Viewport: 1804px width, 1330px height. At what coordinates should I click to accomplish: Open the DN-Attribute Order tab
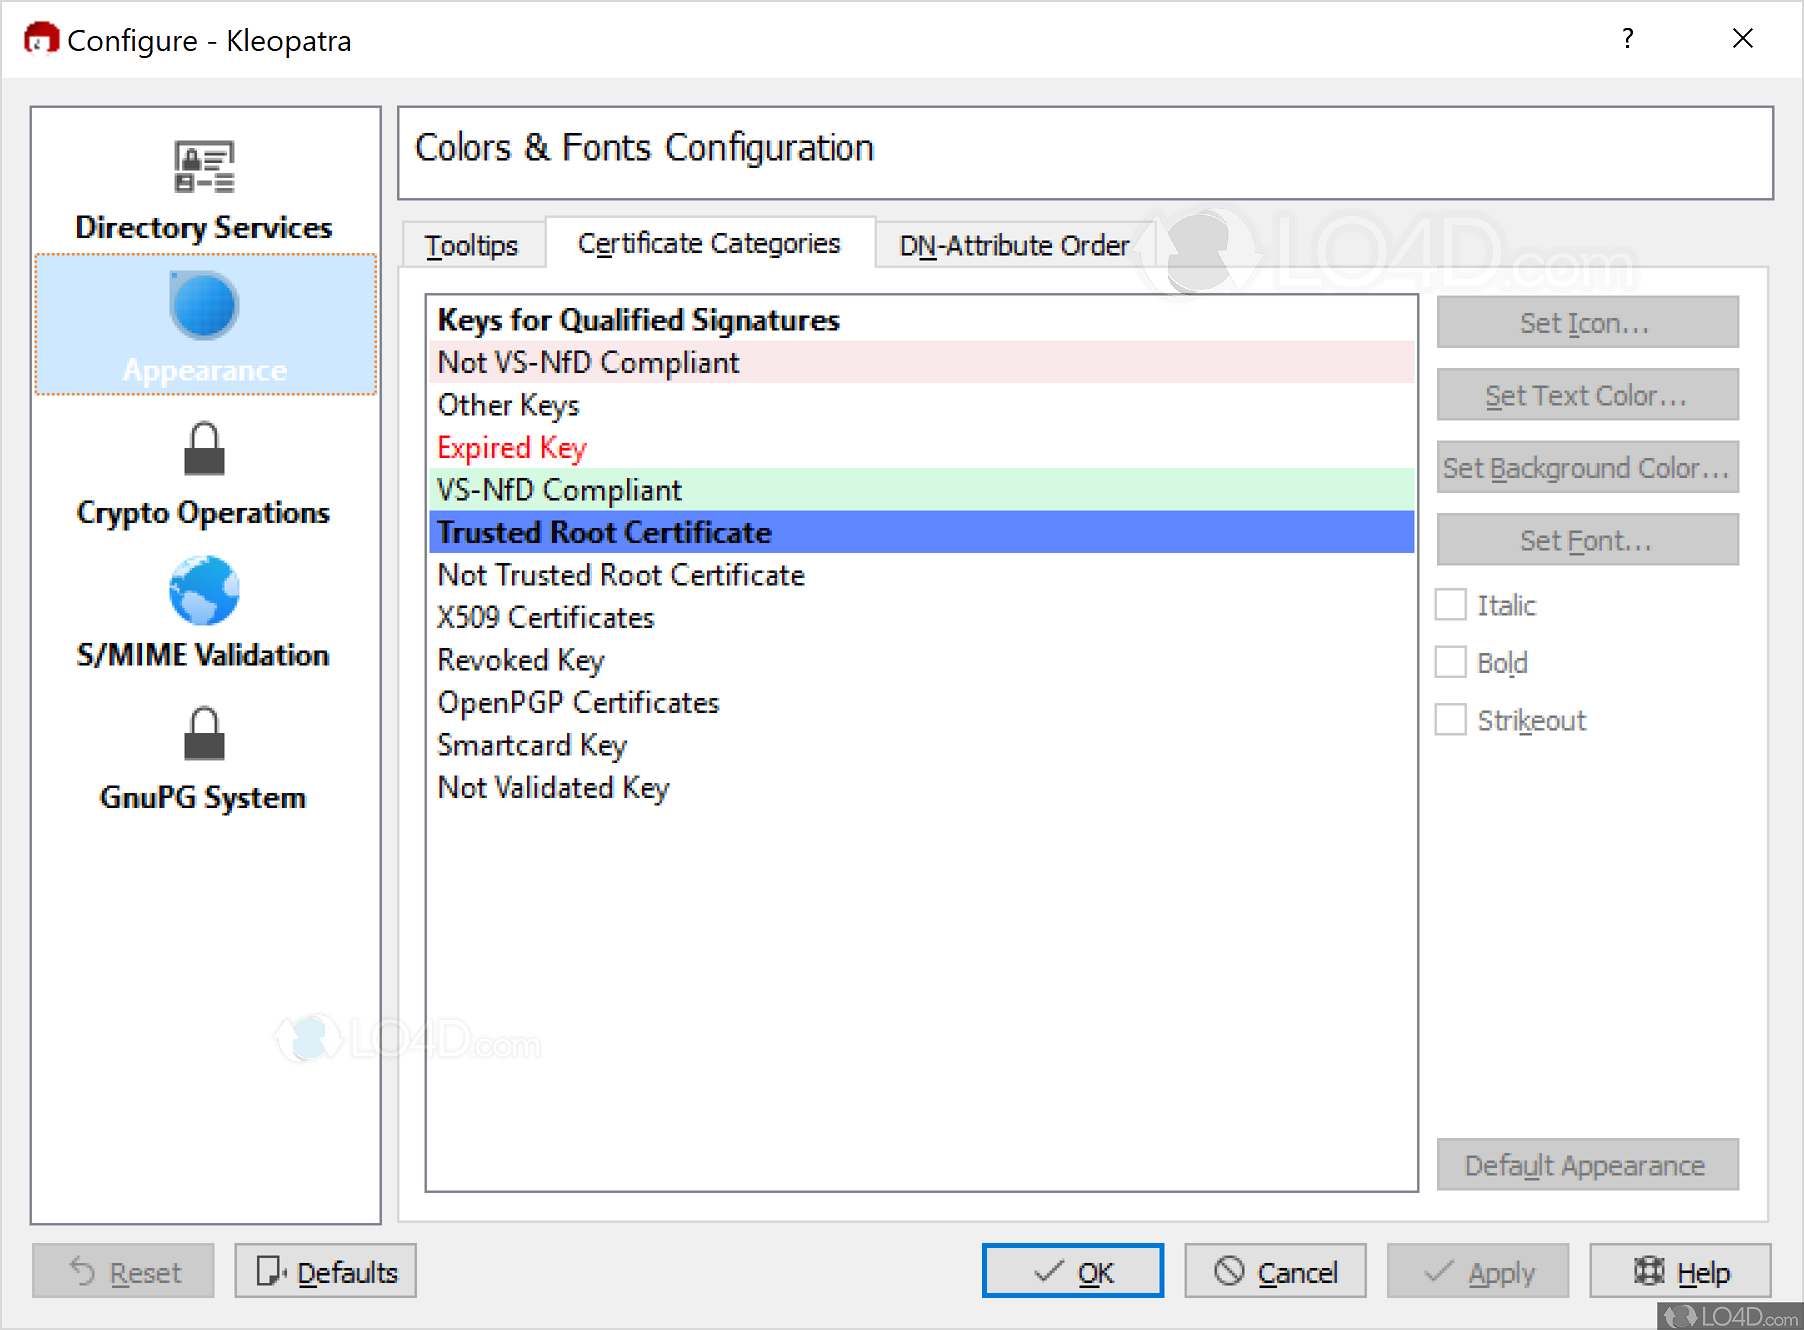pyautogui.click(x=1013, y=245)
